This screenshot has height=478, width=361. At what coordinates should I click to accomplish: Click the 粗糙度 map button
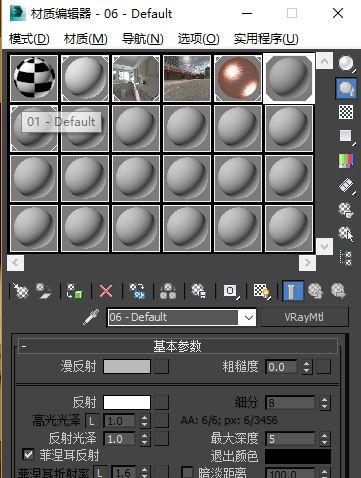point(324,367)
